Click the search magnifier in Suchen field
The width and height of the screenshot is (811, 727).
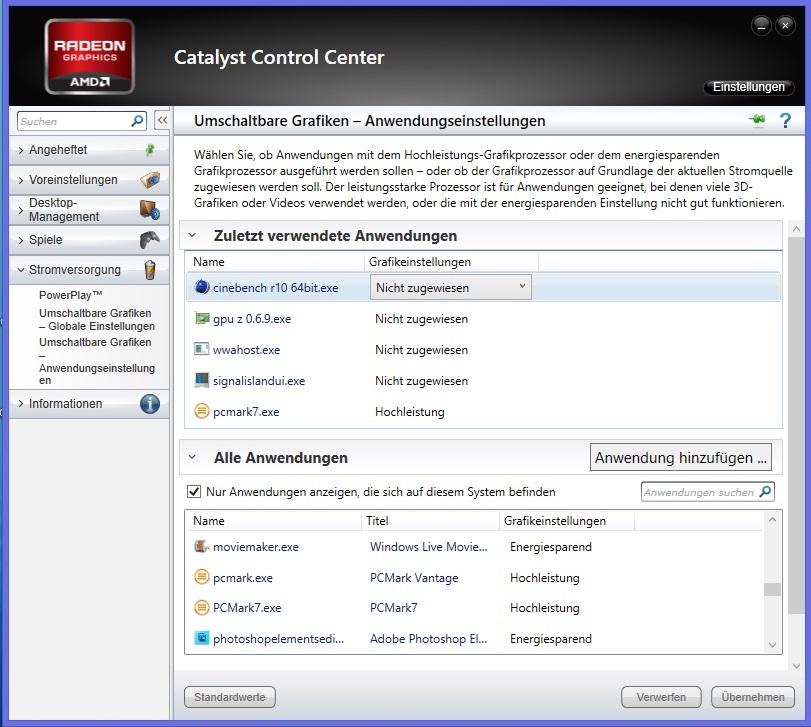[x=137, y=121]
